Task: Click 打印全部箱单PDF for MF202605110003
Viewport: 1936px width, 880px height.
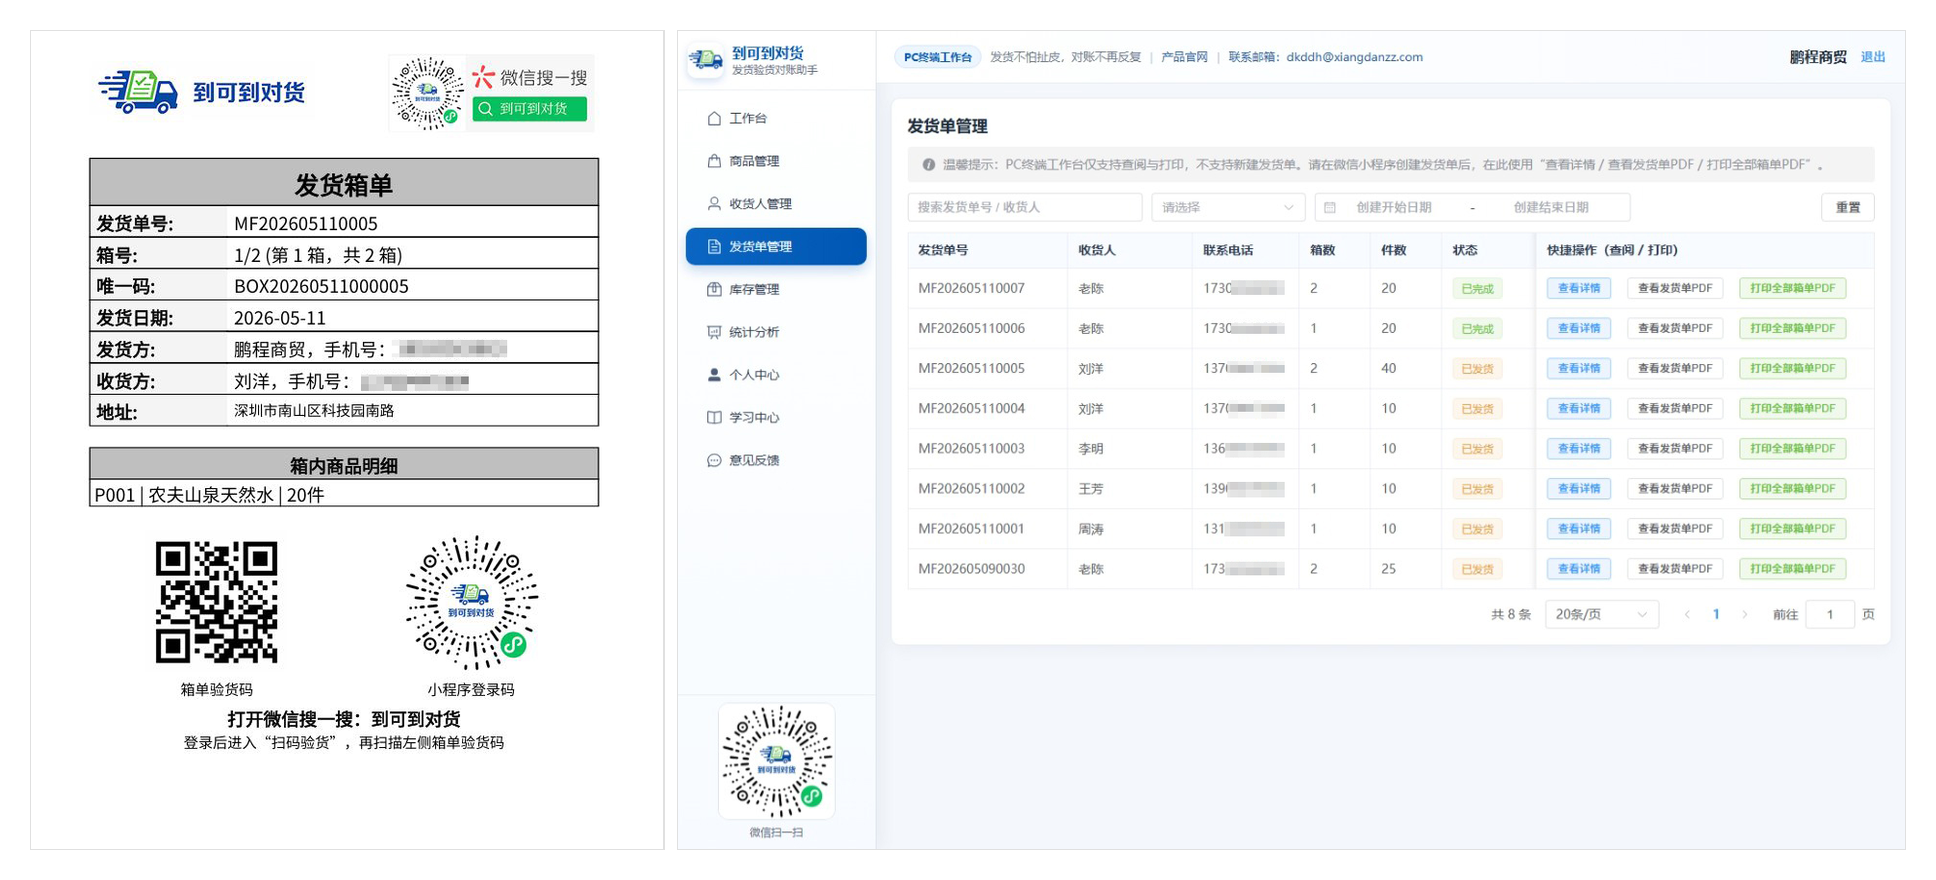Action: (1793, 449)
